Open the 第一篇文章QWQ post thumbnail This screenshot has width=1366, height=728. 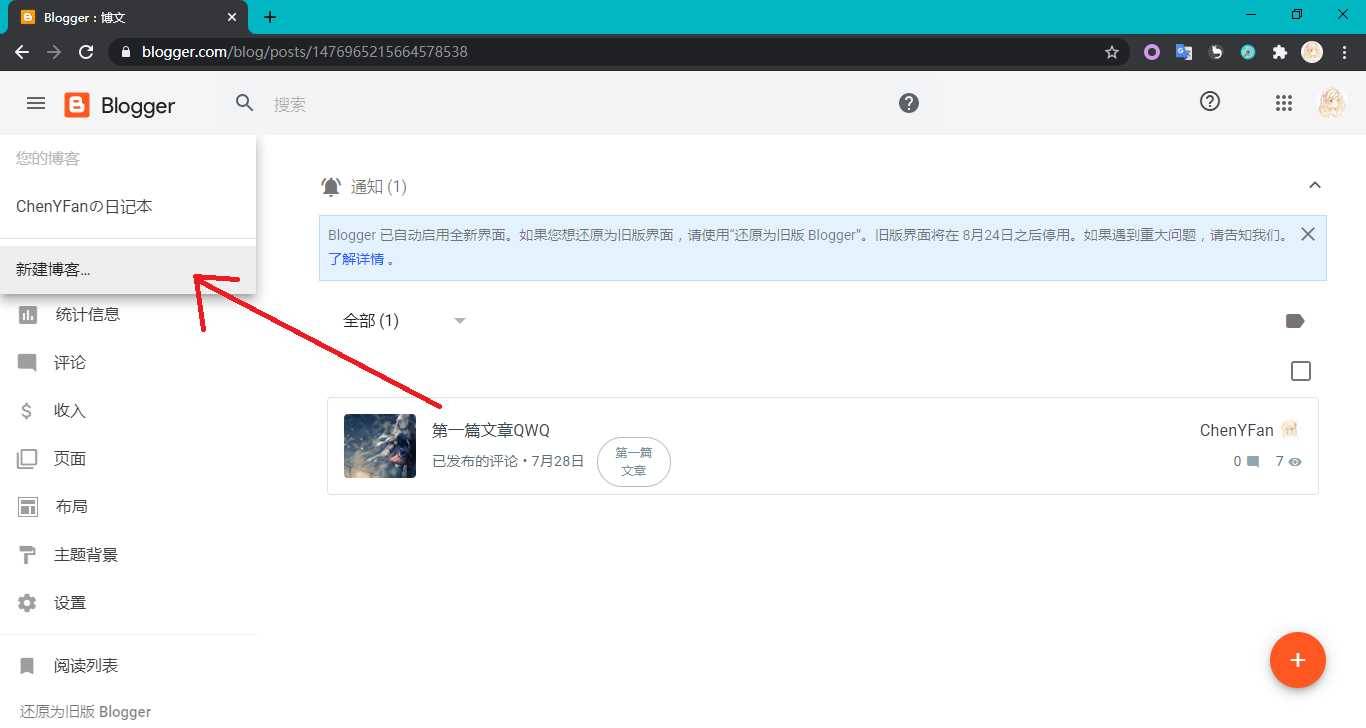pyautogui.click(x=380, y=446)
